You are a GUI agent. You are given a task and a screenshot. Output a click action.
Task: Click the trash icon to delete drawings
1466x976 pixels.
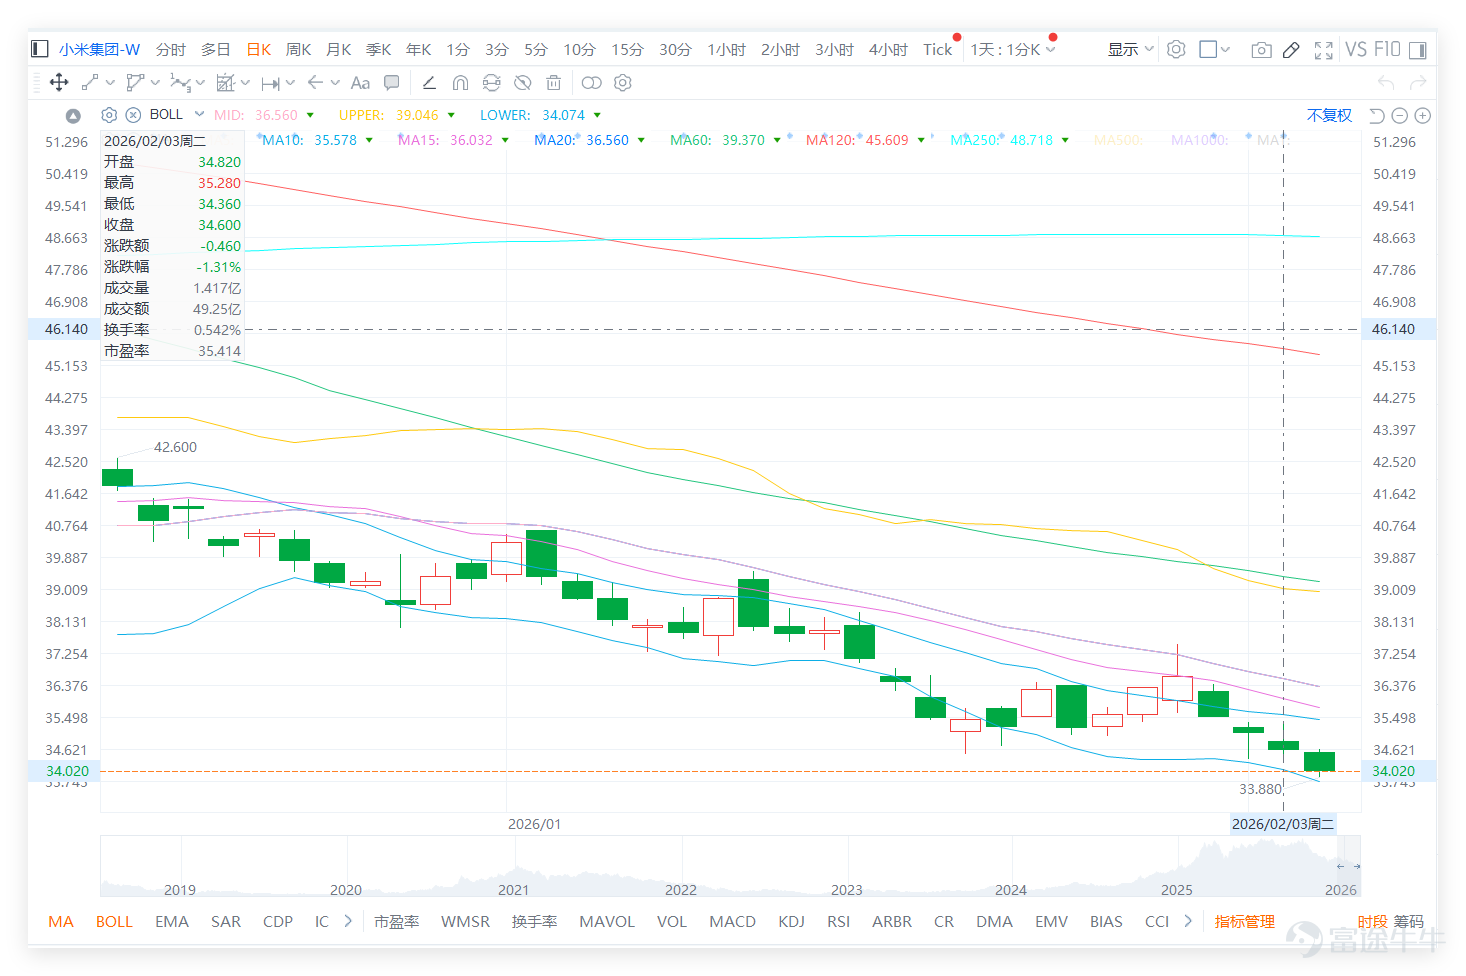[554, 83]
